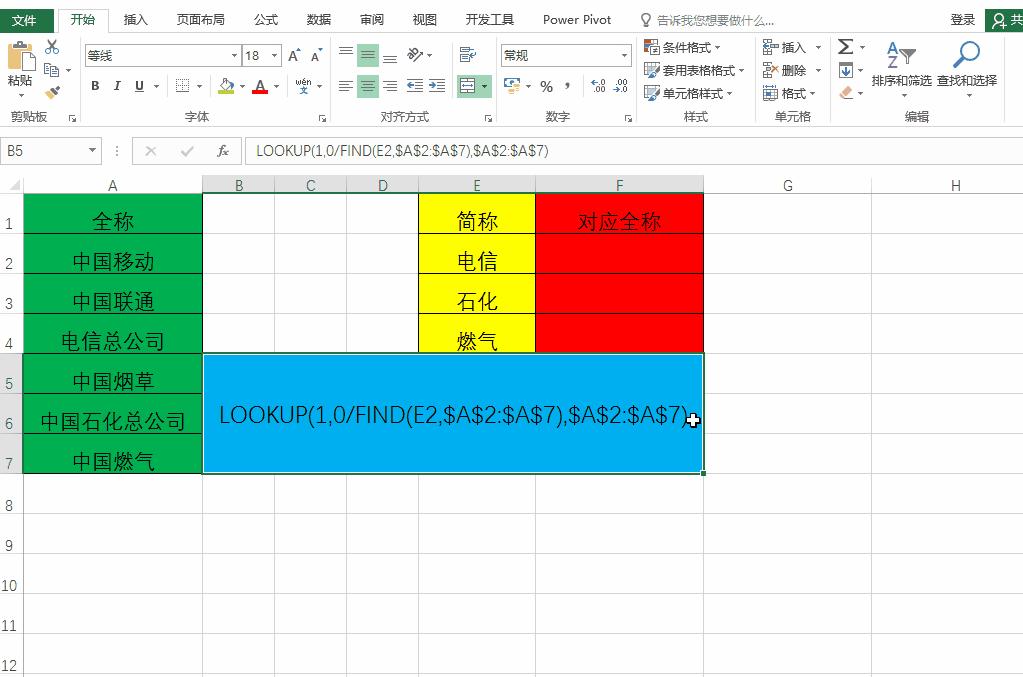Click 查找和选择 button
The height and width of the screenshot is (677, 1023).
click(x=967, y=69)
